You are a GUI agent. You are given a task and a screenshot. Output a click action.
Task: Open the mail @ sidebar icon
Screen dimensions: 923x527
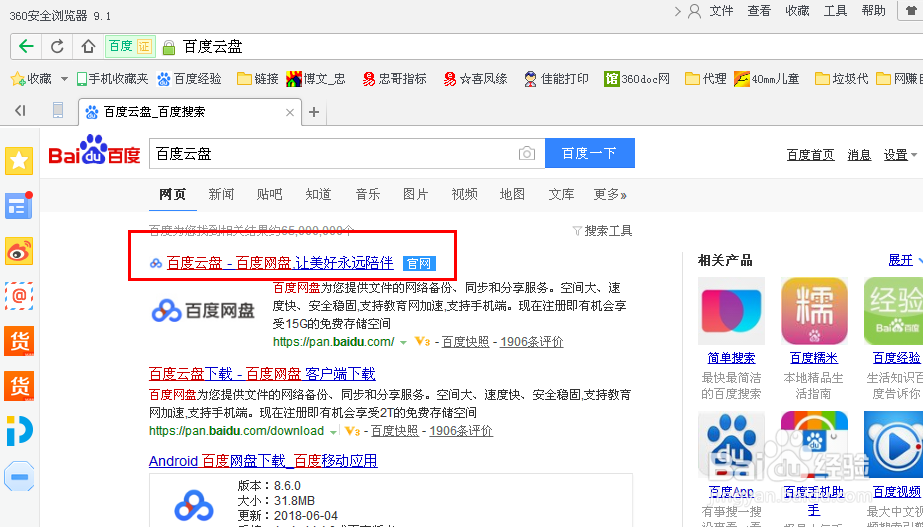pyautogui.click(x=19, y=296)
